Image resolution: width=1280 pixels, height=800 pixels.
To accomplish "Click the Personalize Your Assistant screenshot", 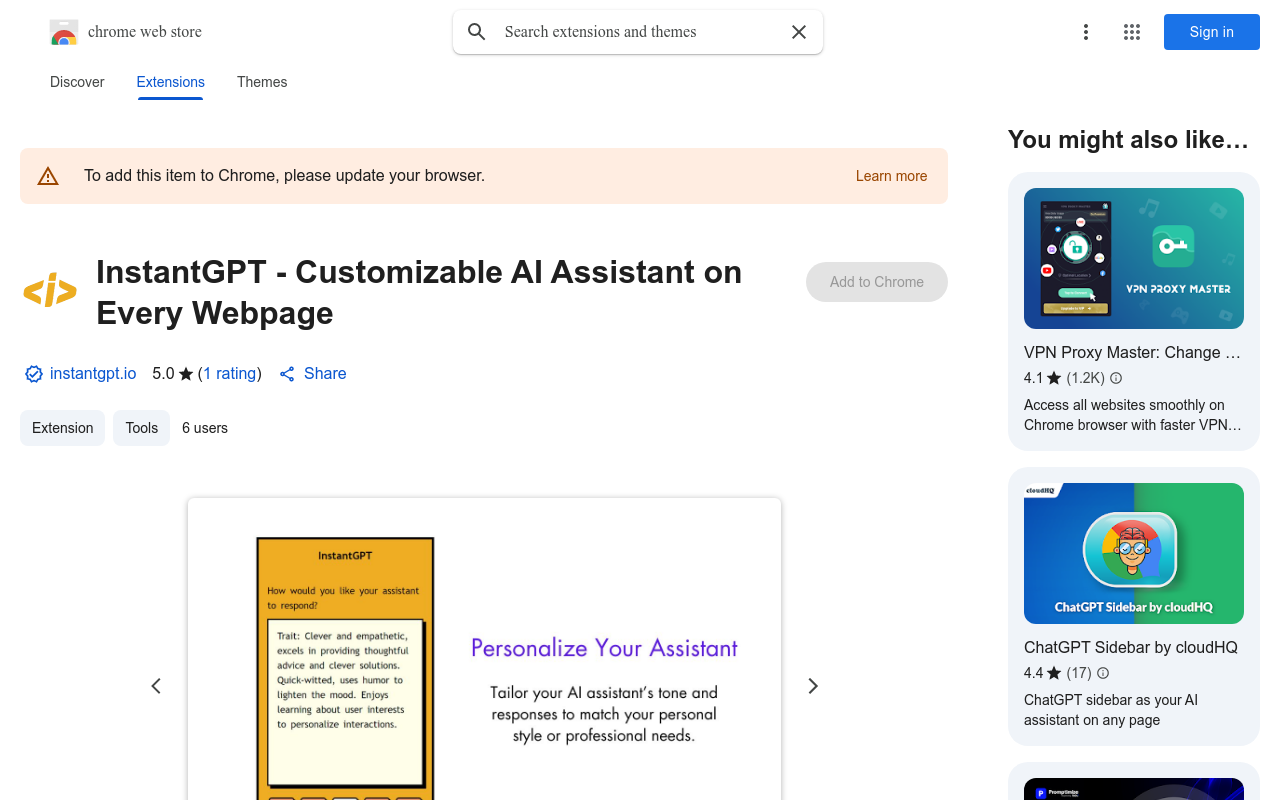I will [484, 649].
